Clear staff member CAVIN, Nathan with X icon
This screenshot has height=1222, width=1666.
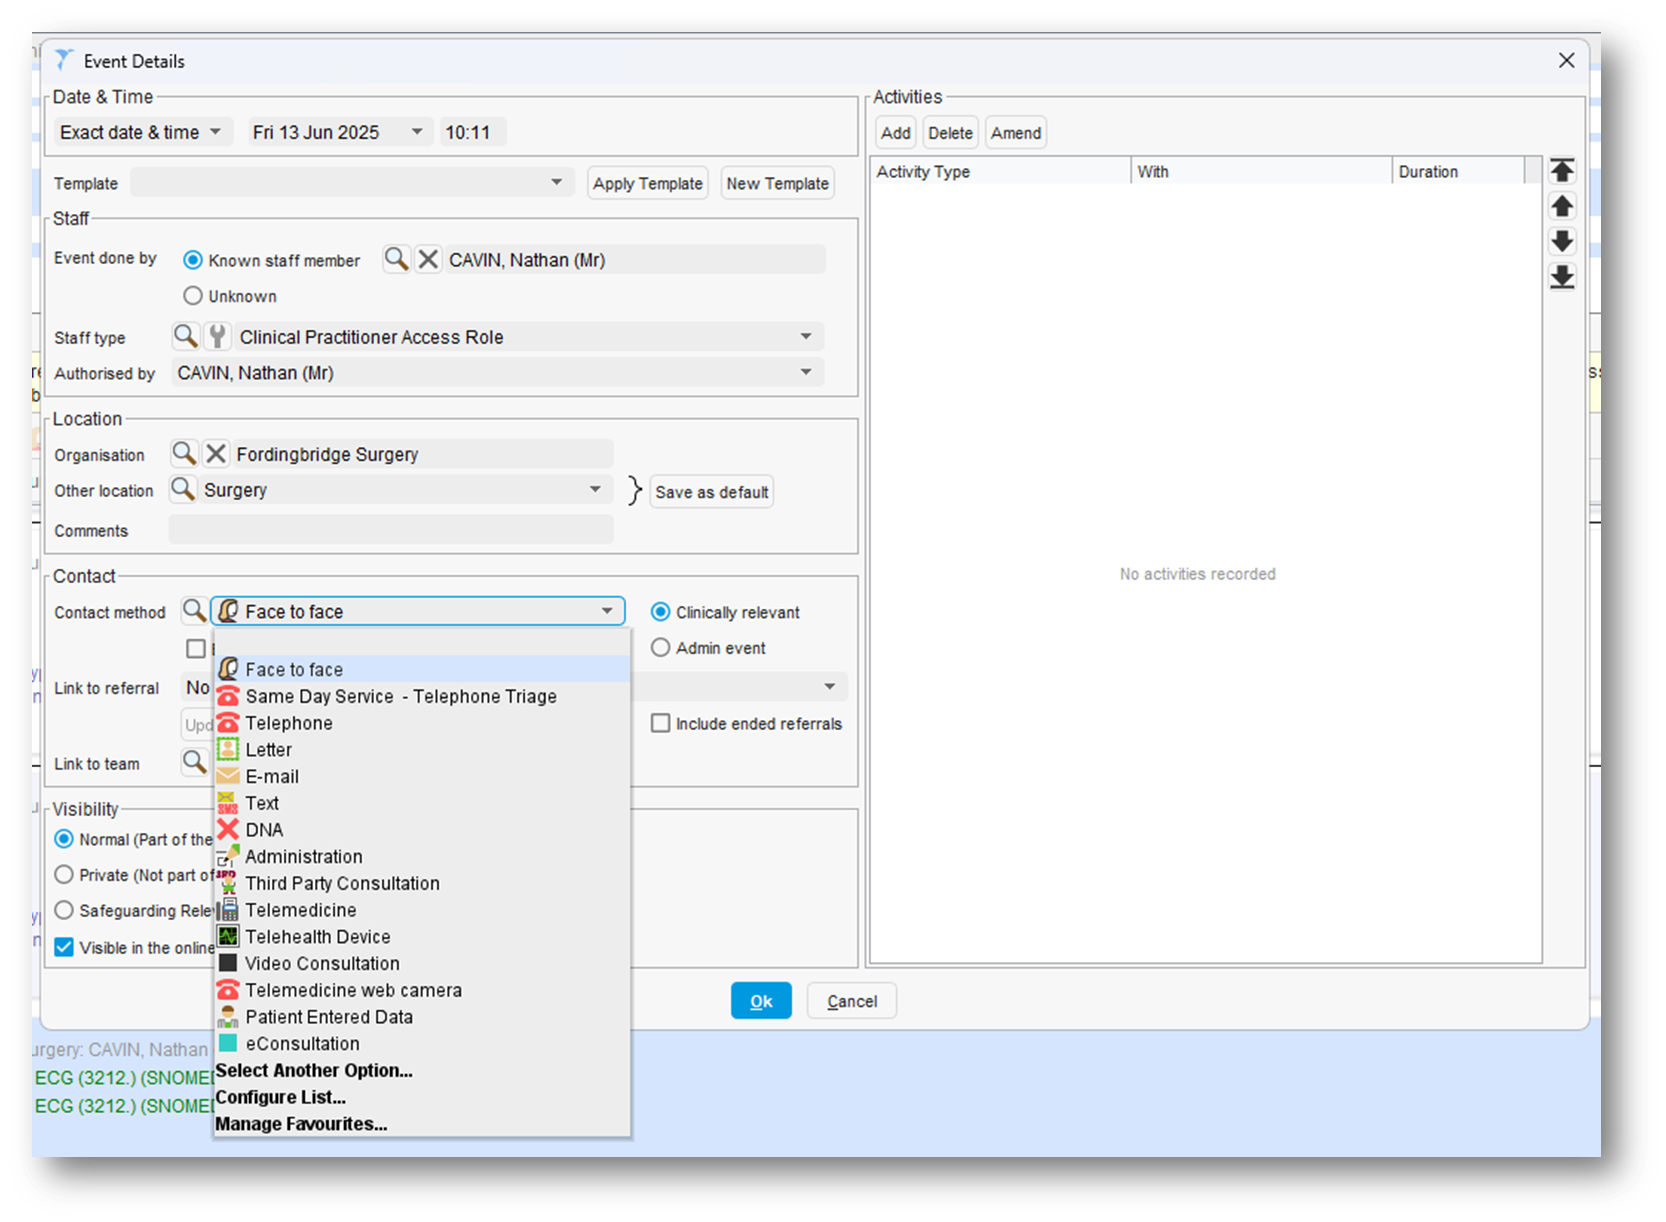point(428,260)
